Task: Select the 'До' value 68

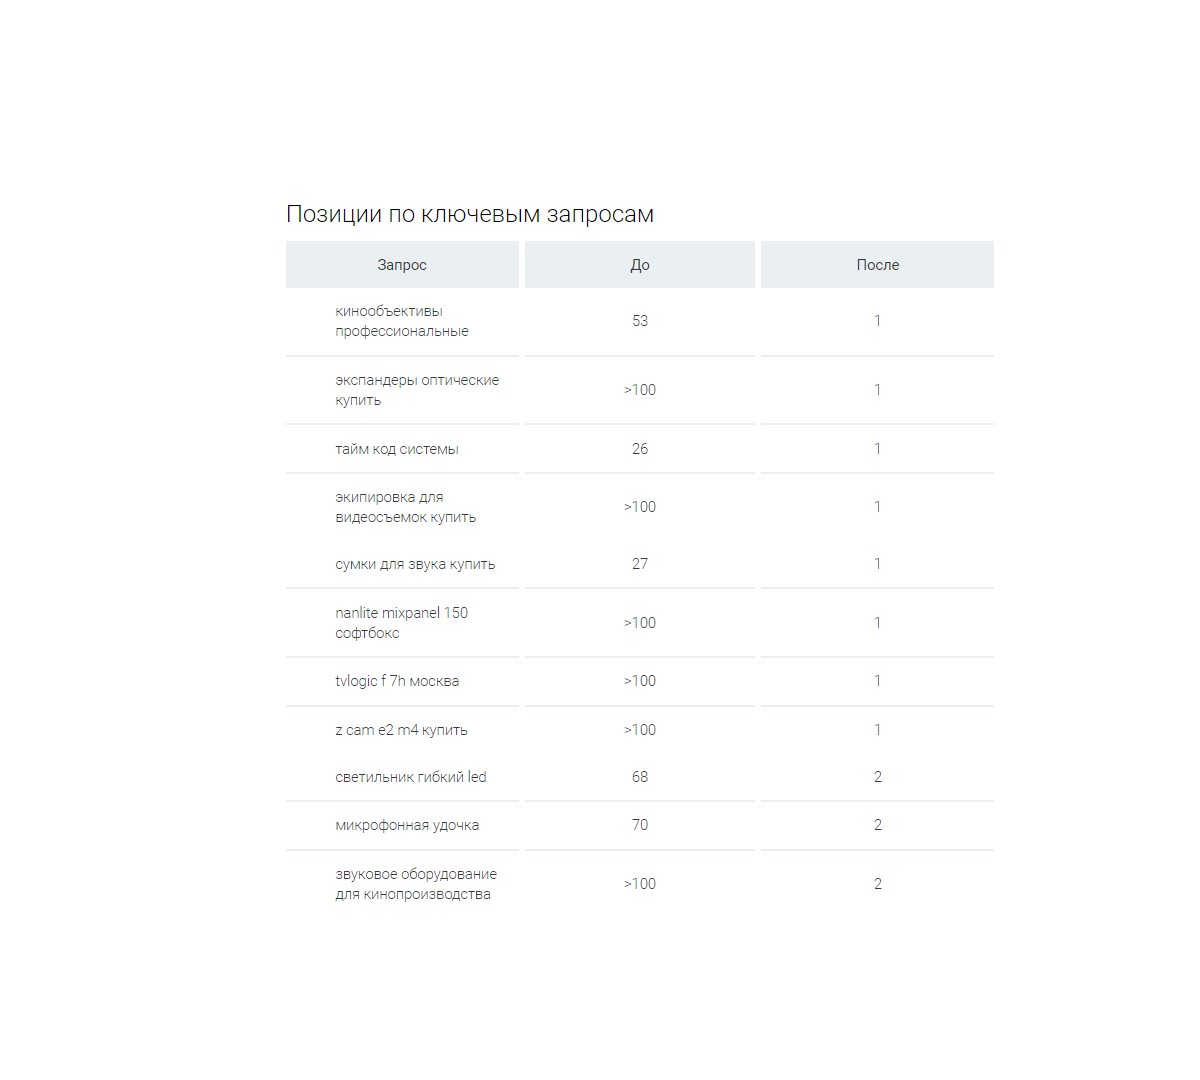Action: (x=640, y=777)
